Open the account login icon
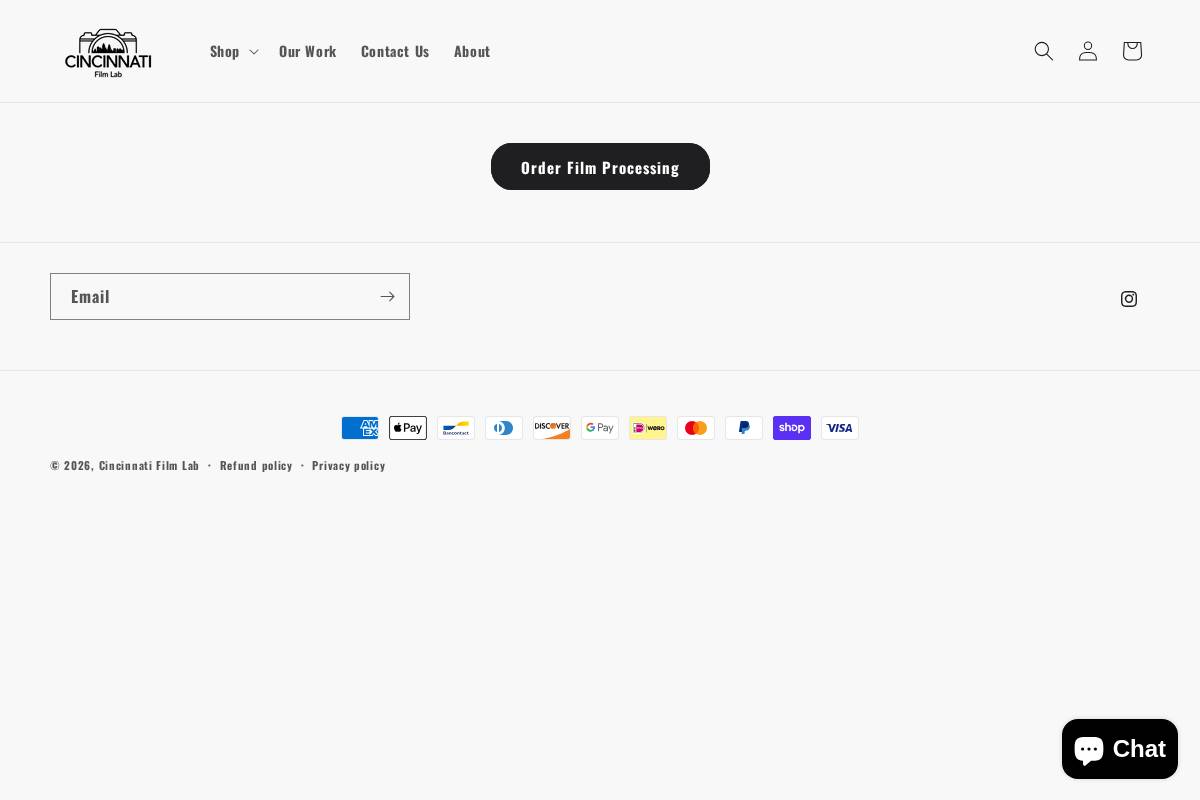The width and height of the screenshot is (1200, 800). pyautogui.click(x=1088, y=51)
